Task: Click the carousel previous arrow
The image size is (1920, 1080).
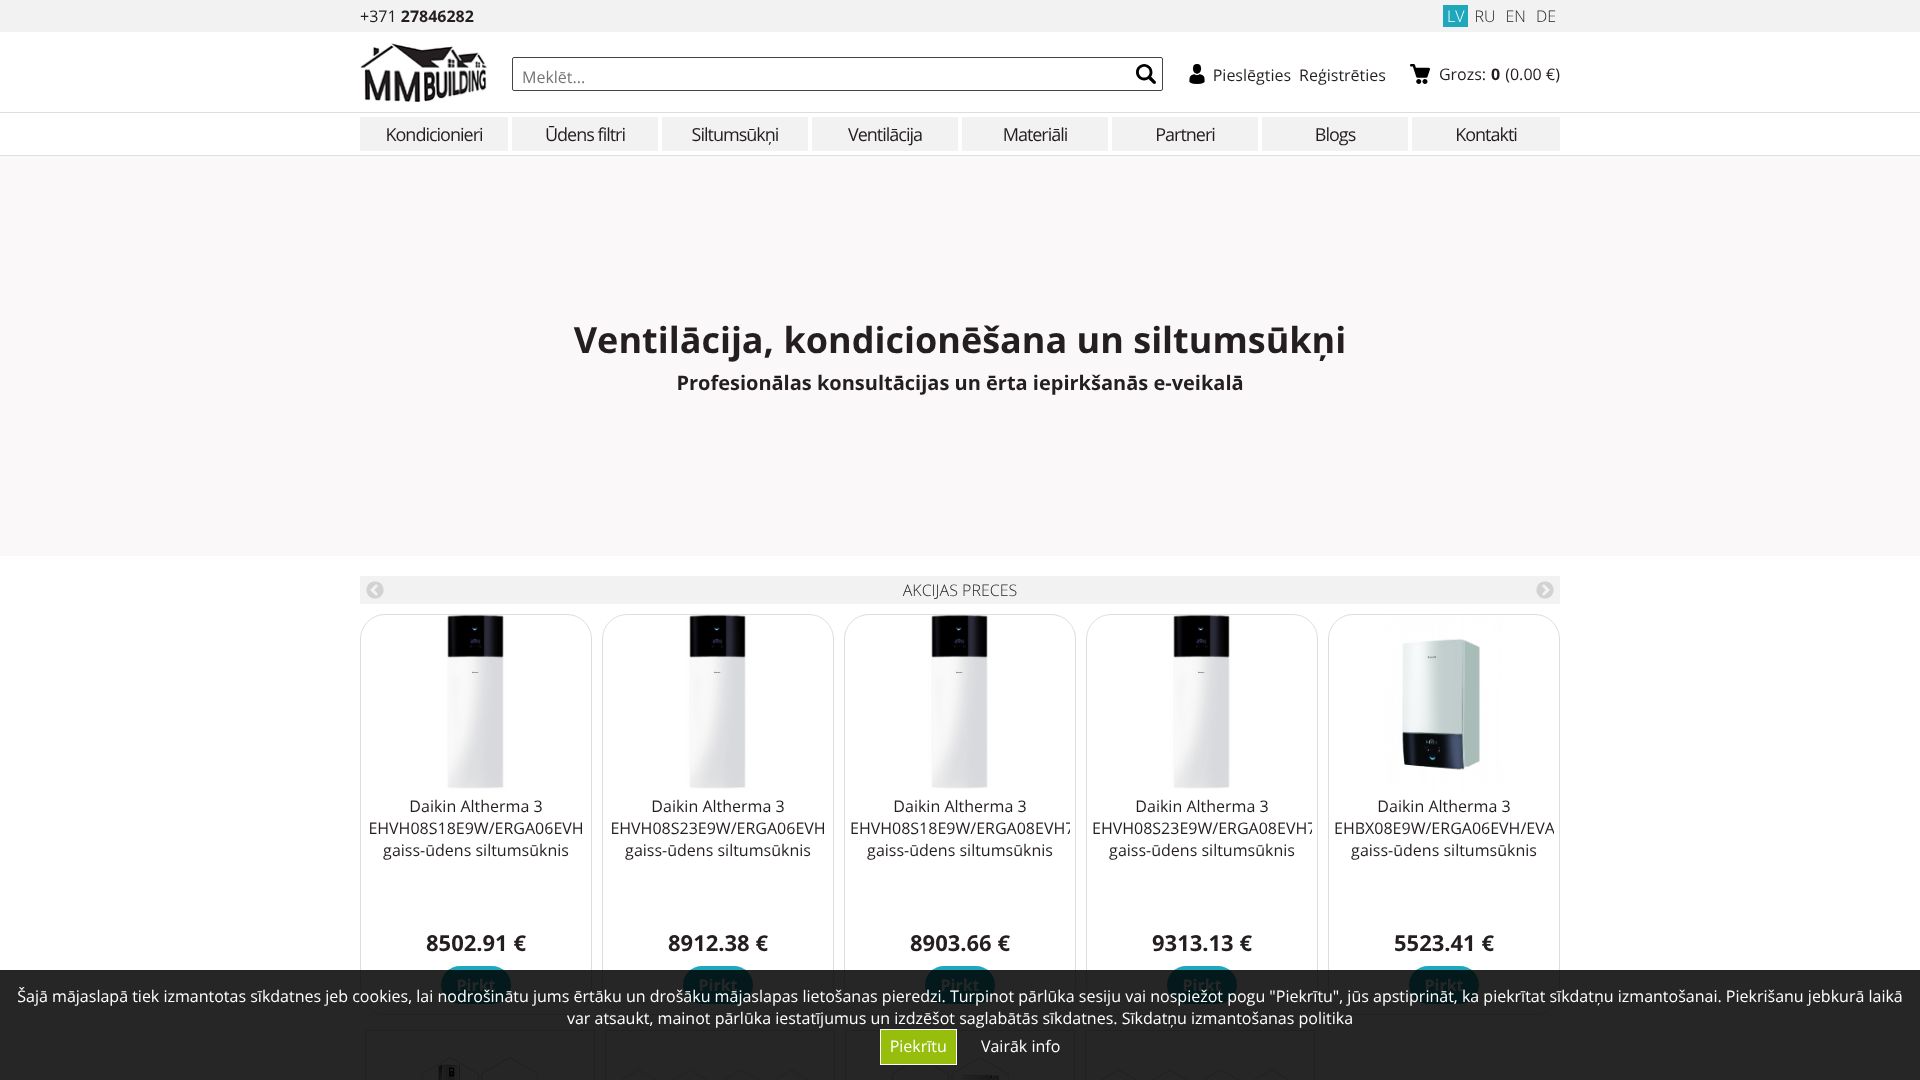Action: (375, 589)
